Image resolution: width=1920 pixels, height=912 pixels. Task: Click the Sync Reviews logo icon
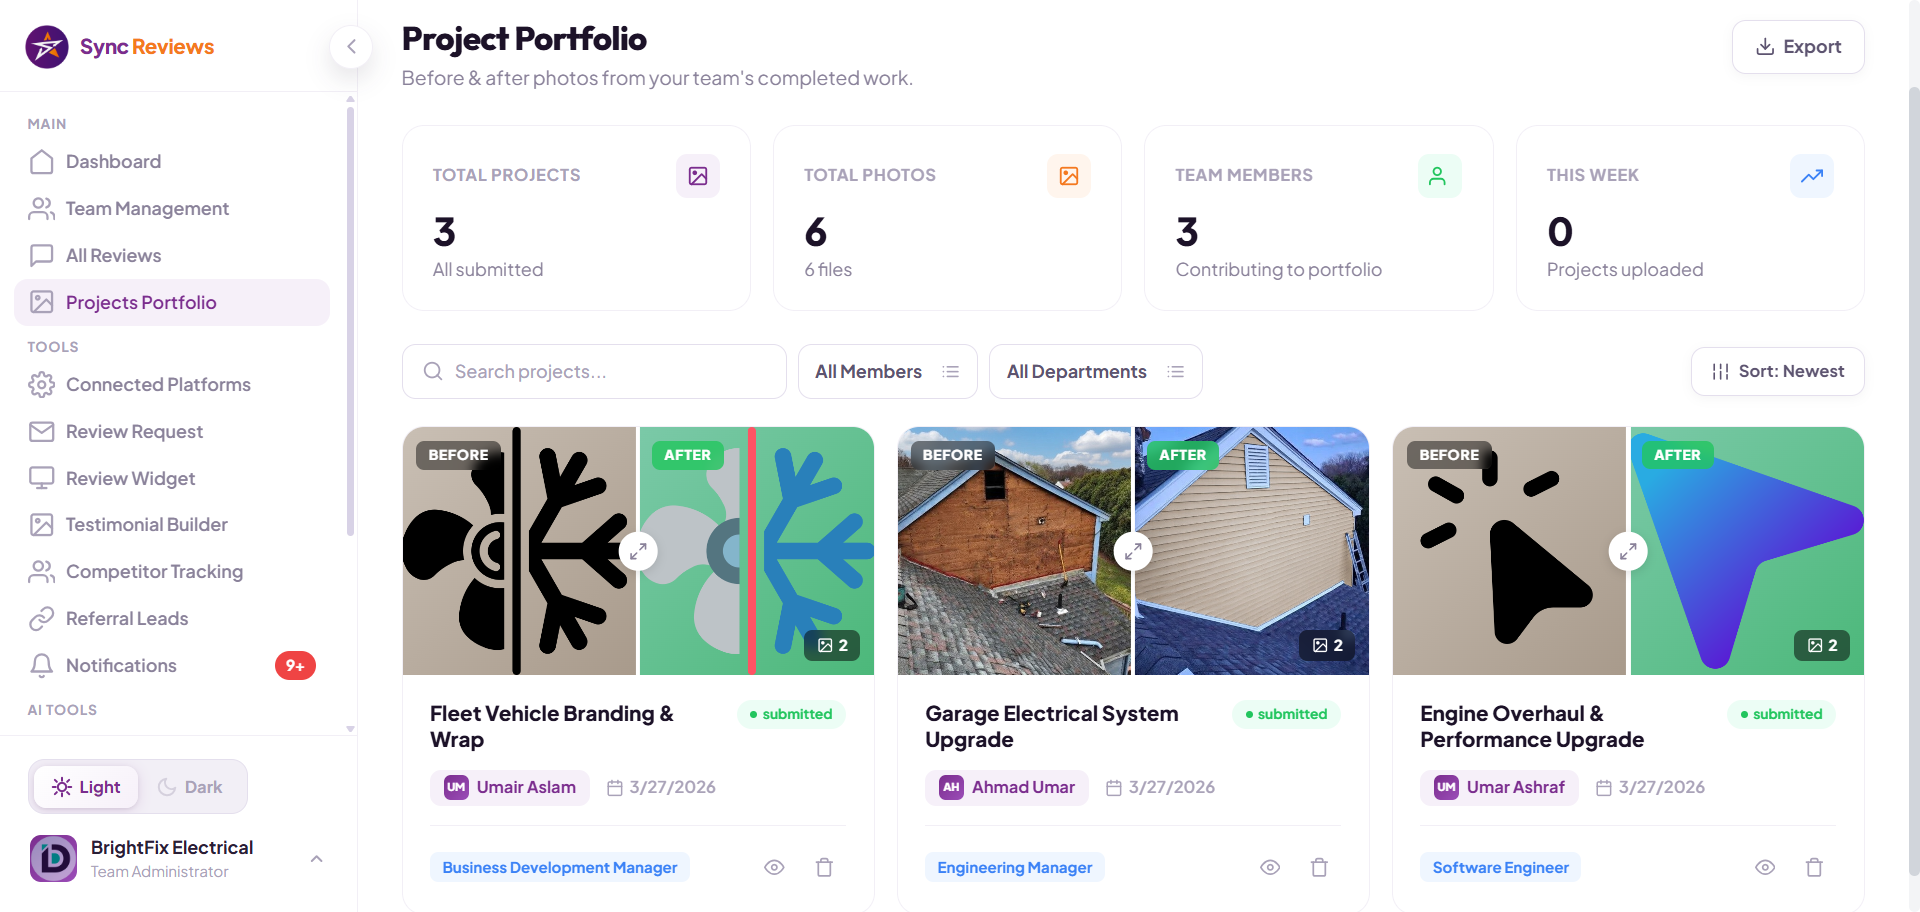coord(47,47)
